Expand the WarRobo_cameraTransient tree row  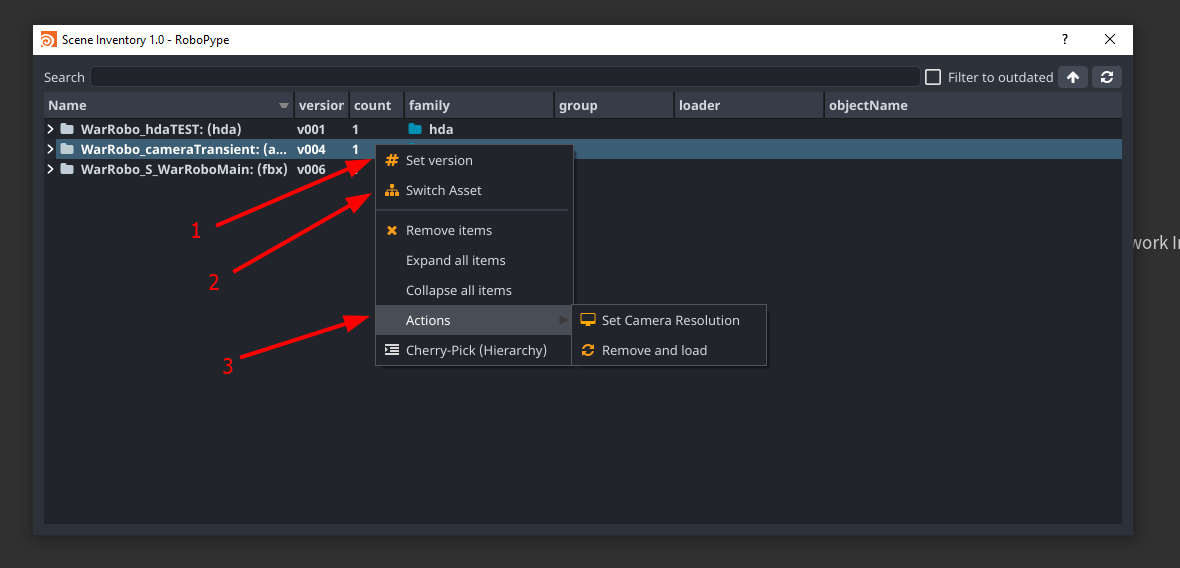point(50,149)
